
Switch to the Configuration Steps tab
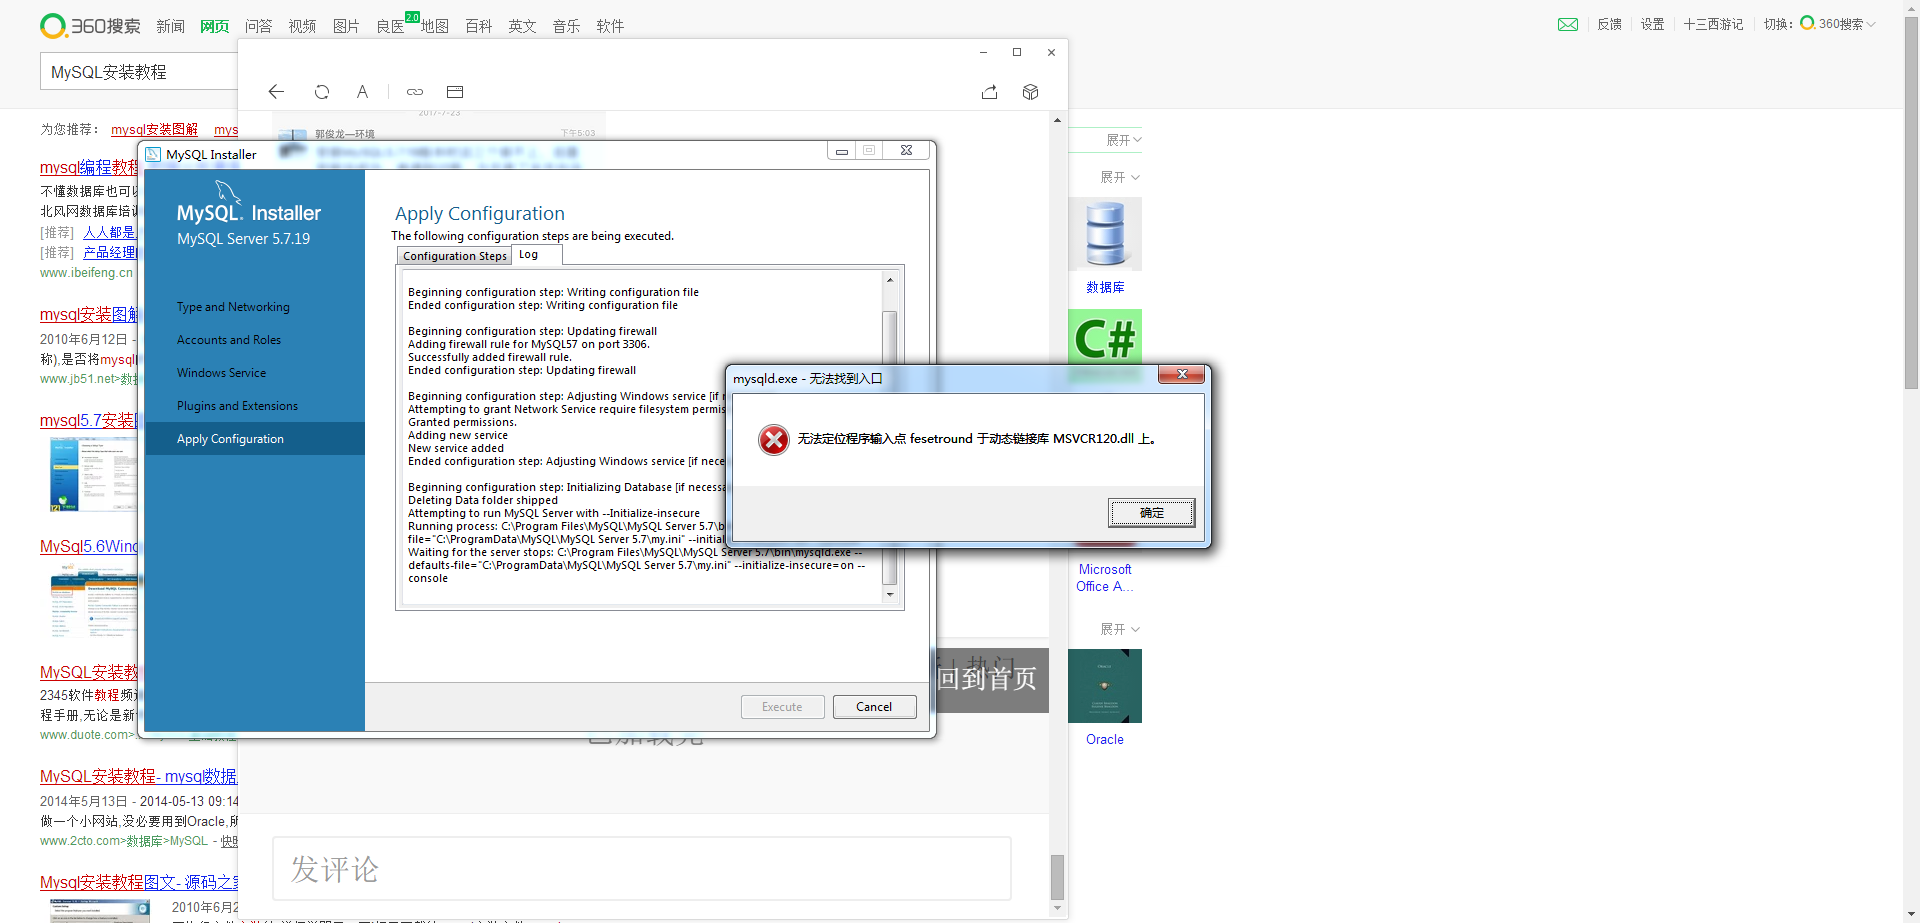pyautogui.click(x=455, y=256)
